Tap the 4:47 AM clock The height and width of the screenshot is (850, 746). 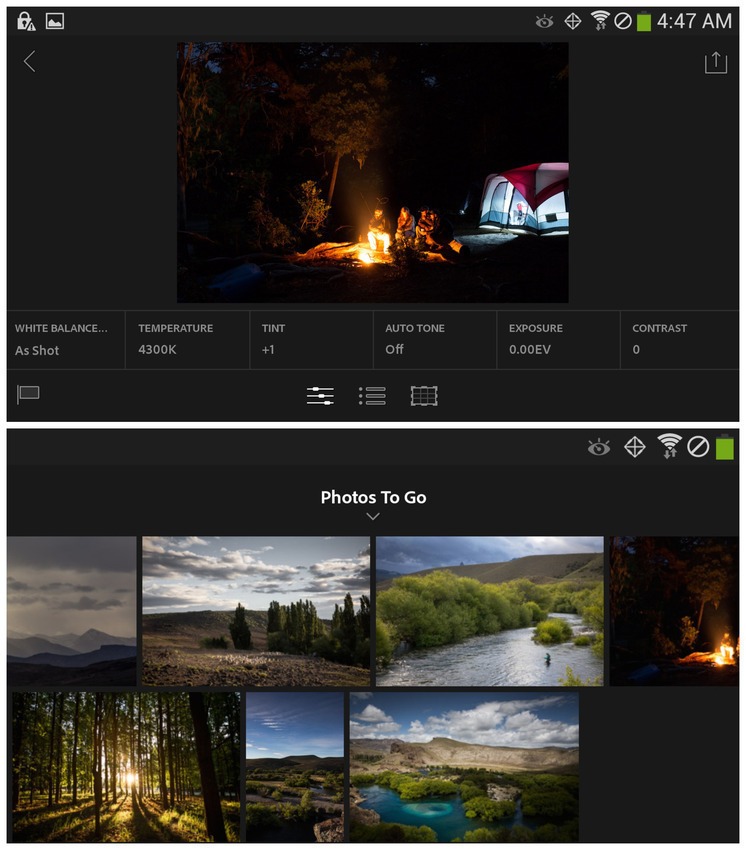click(x=694, y=21)
